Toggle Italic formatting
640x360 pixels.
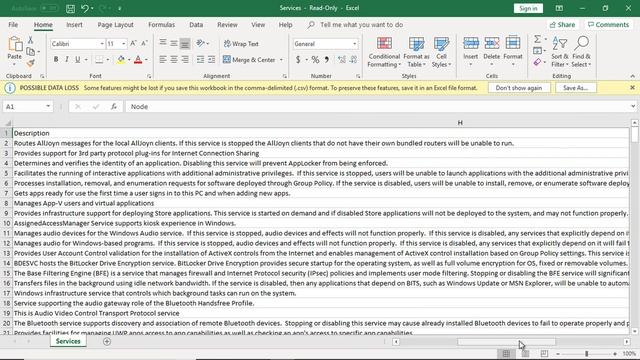point(67,60)
